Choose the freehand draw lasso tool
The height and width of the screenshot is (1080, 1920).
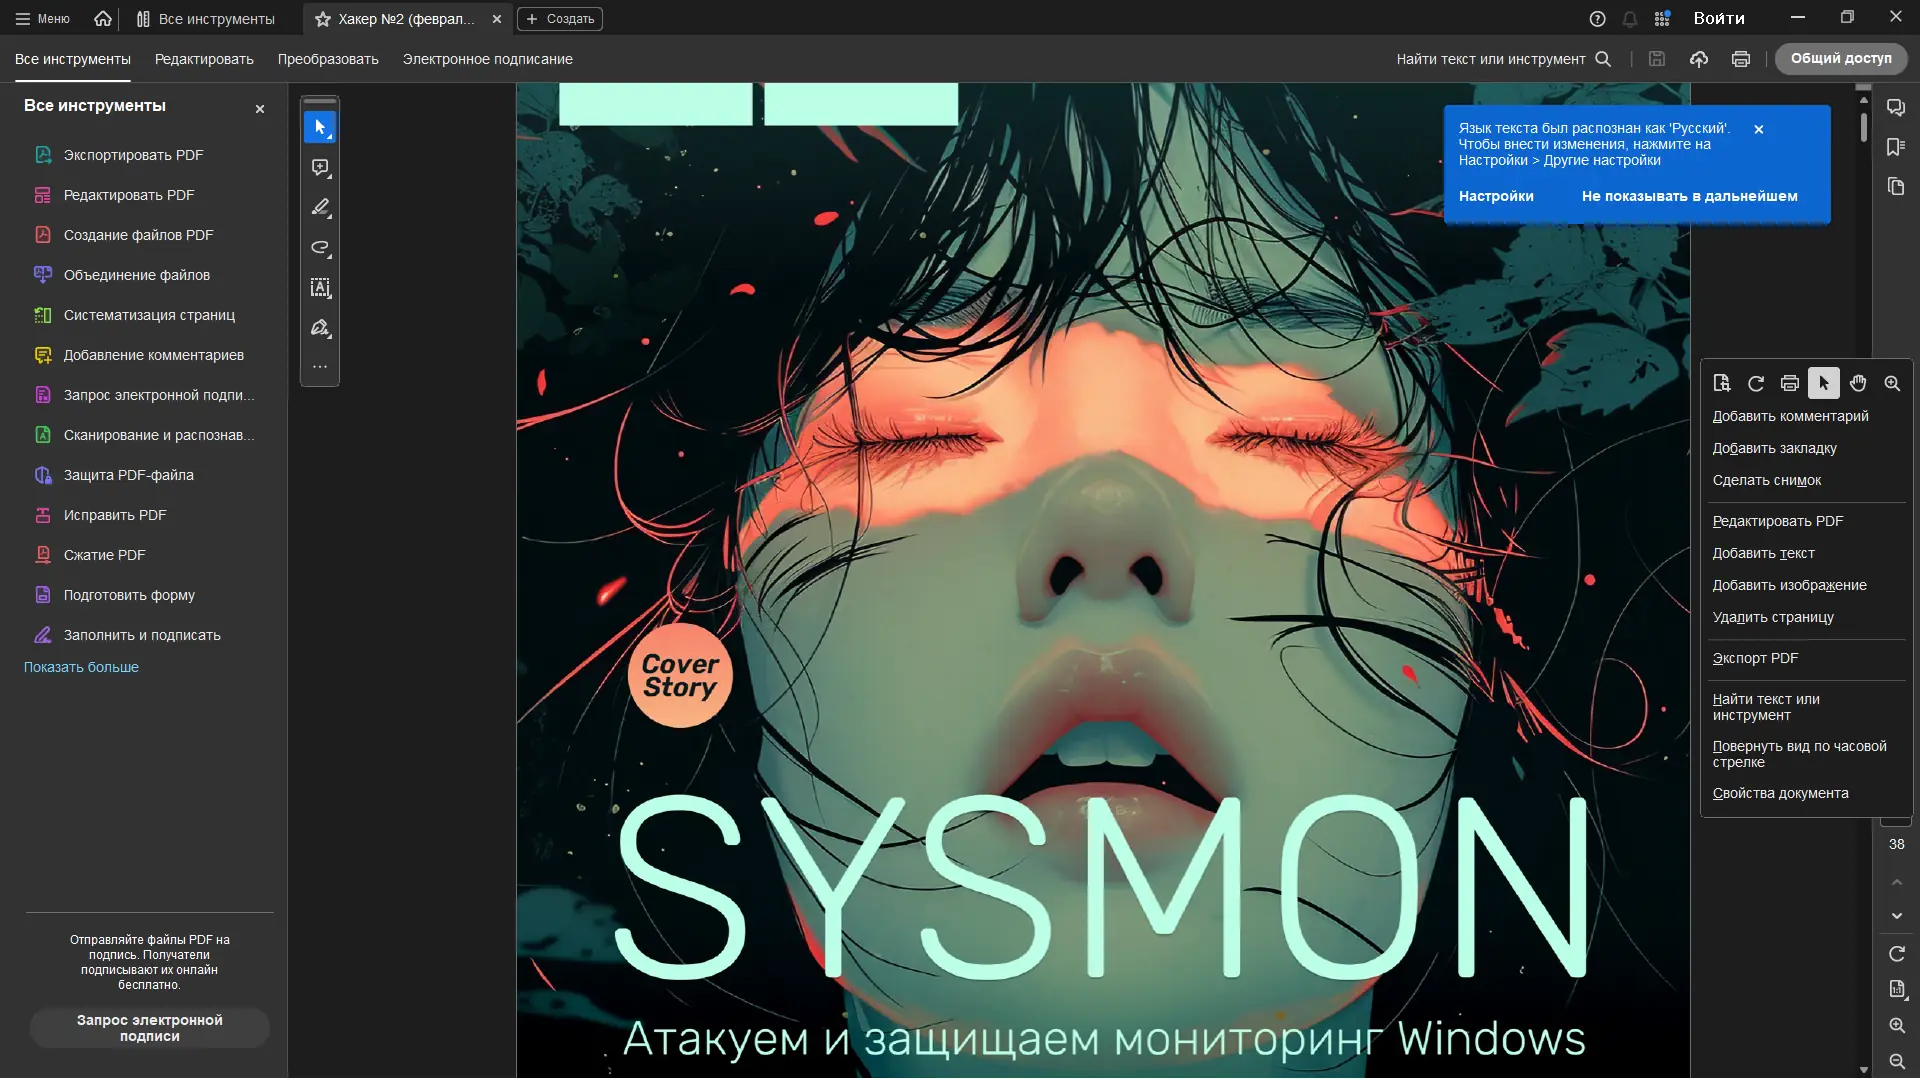tap(320, 247)
